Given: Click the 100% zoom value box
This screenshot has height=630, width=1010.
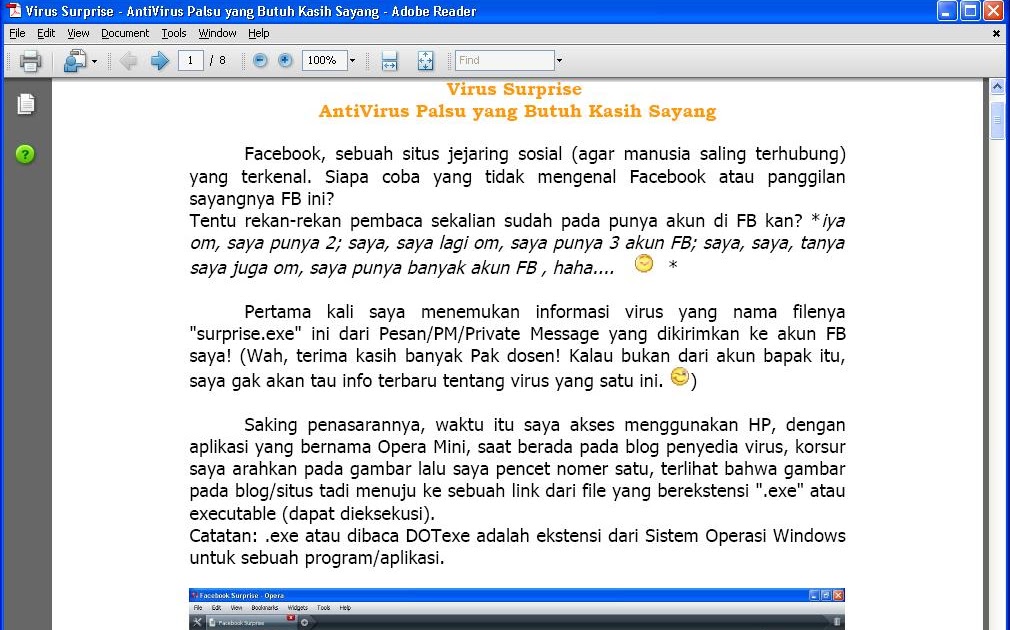Looking at the screenshot, I should 324,61.
